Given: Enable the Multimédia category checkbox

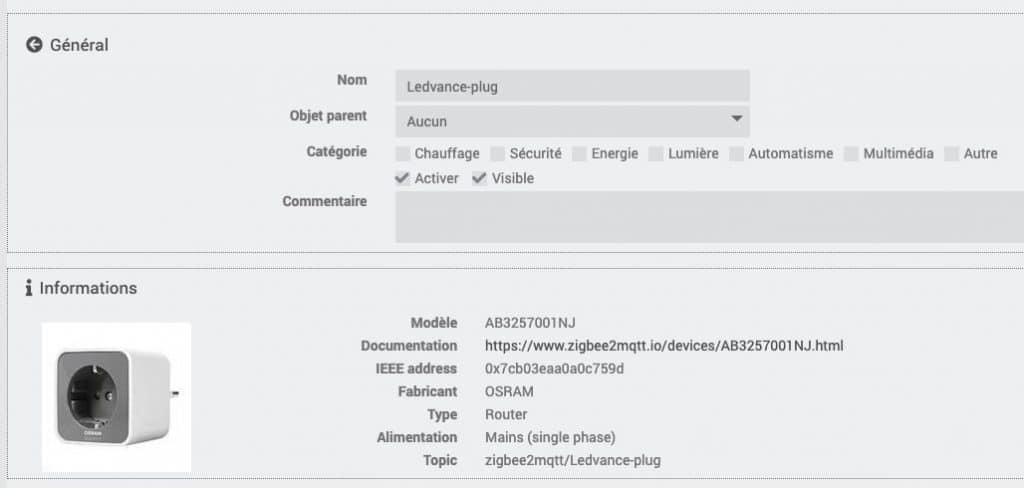Looking at the screenshot, I should point(851,154).
